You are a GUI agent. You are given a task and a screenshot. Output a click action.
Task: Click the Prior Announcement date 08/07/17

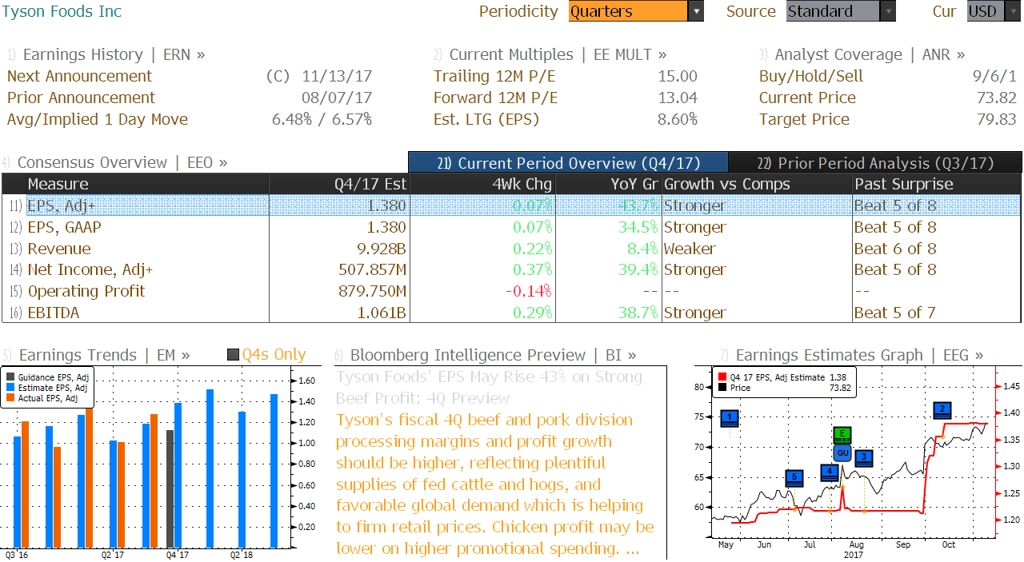pos(336,98)
